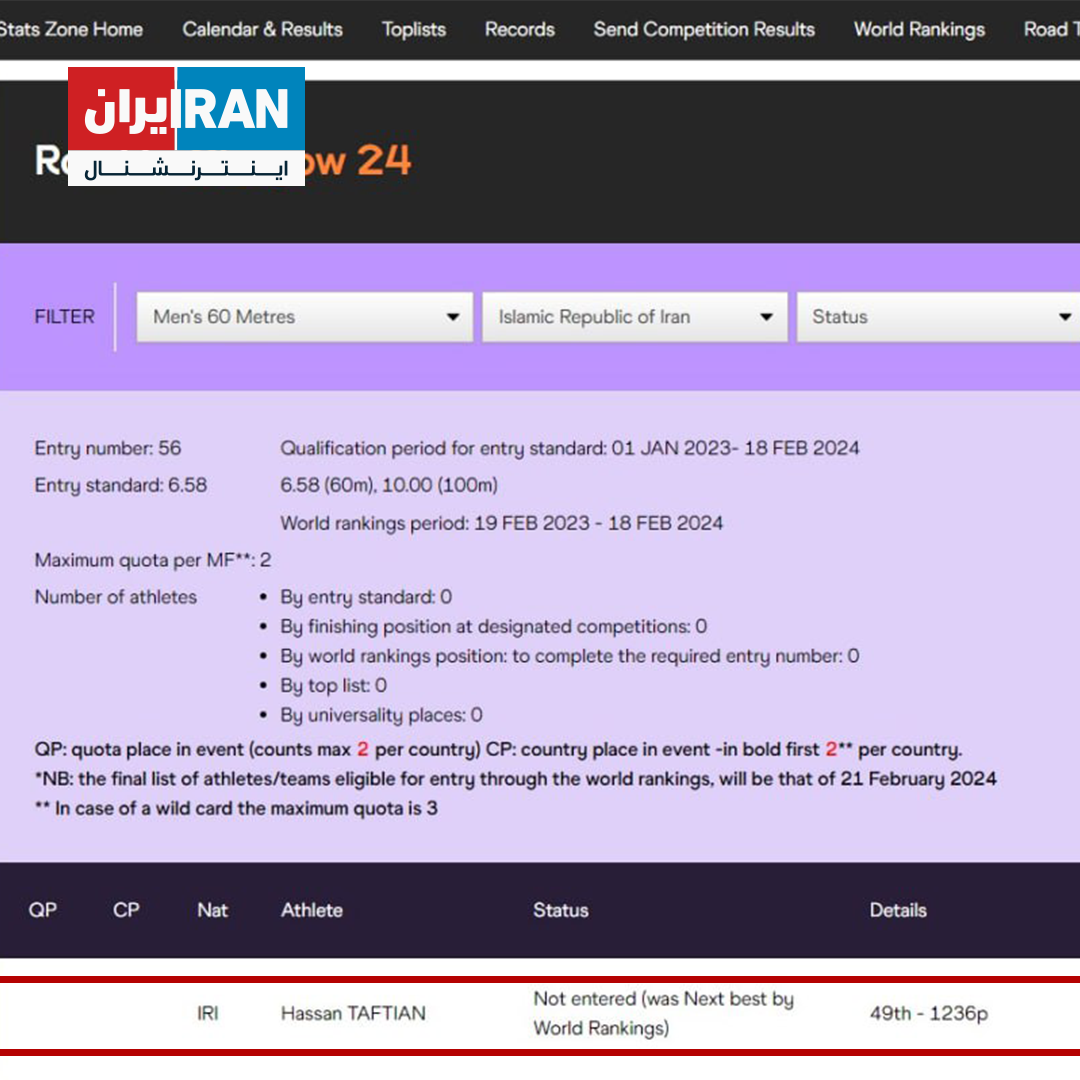The width and height of the screenshot is (1080, 1080).
Task: Click athlete name Hassan TAFTIAN
Action: [x=354, y=1013]
